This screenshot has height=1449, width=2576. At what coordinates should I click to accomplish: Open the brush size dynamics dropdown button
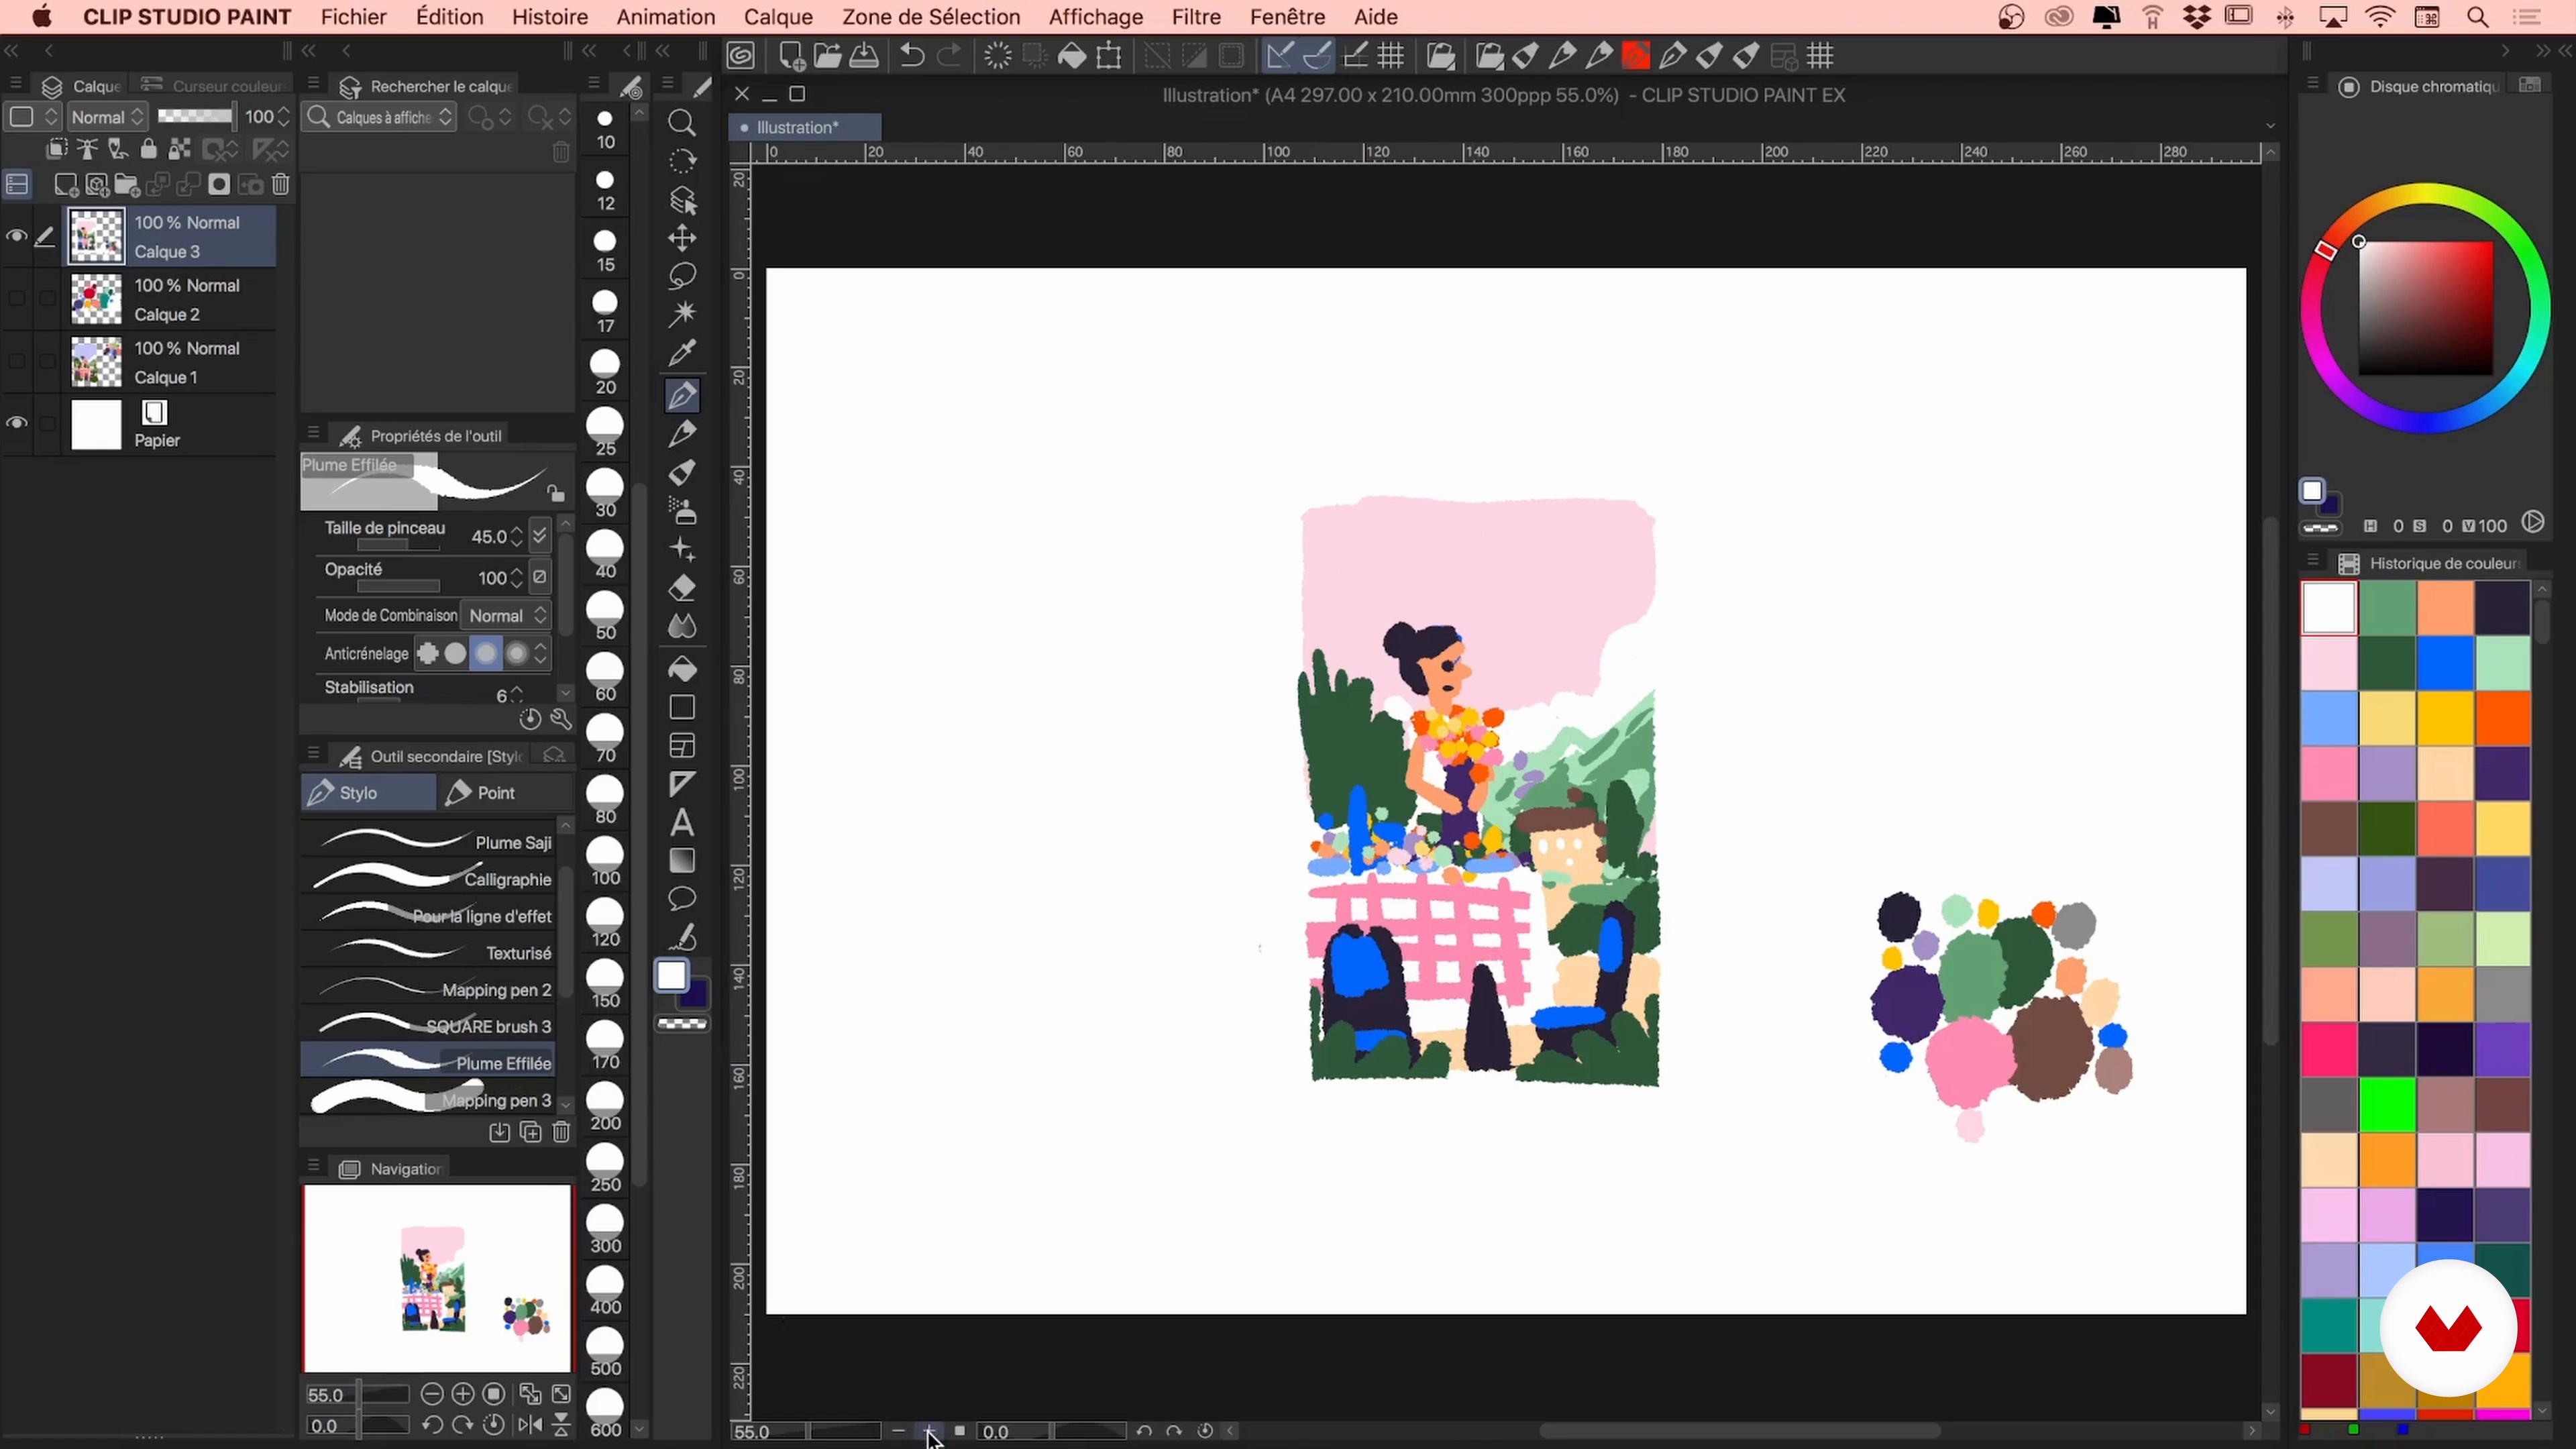click(x=540, y=536)
